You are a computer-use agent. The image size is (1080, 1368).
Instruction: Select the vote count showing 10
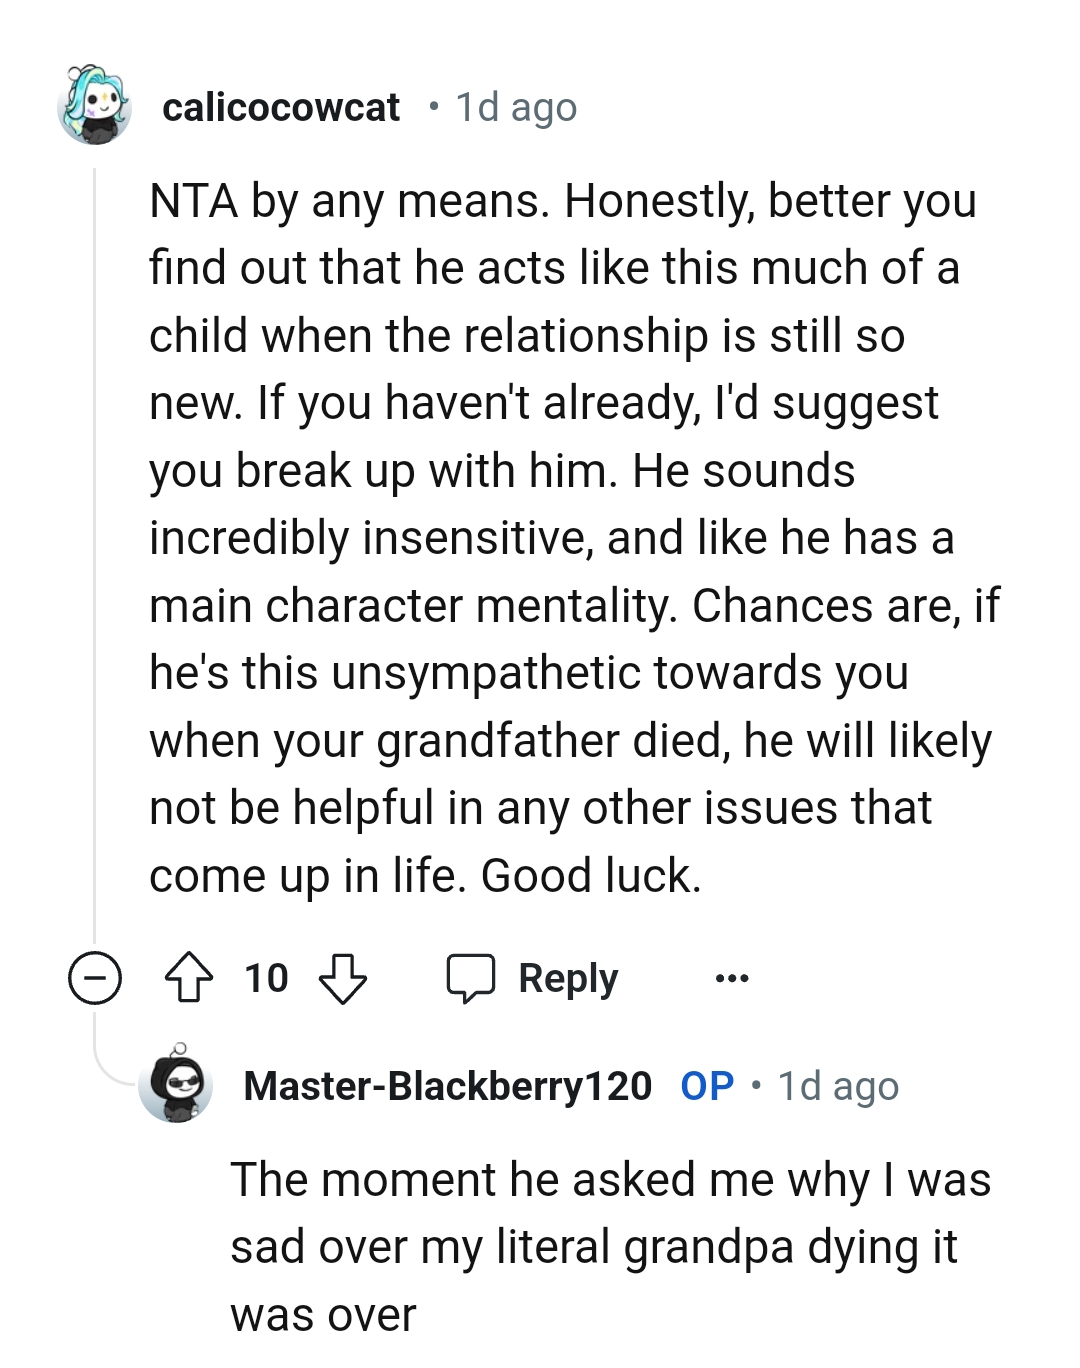[x=266, y=978]
